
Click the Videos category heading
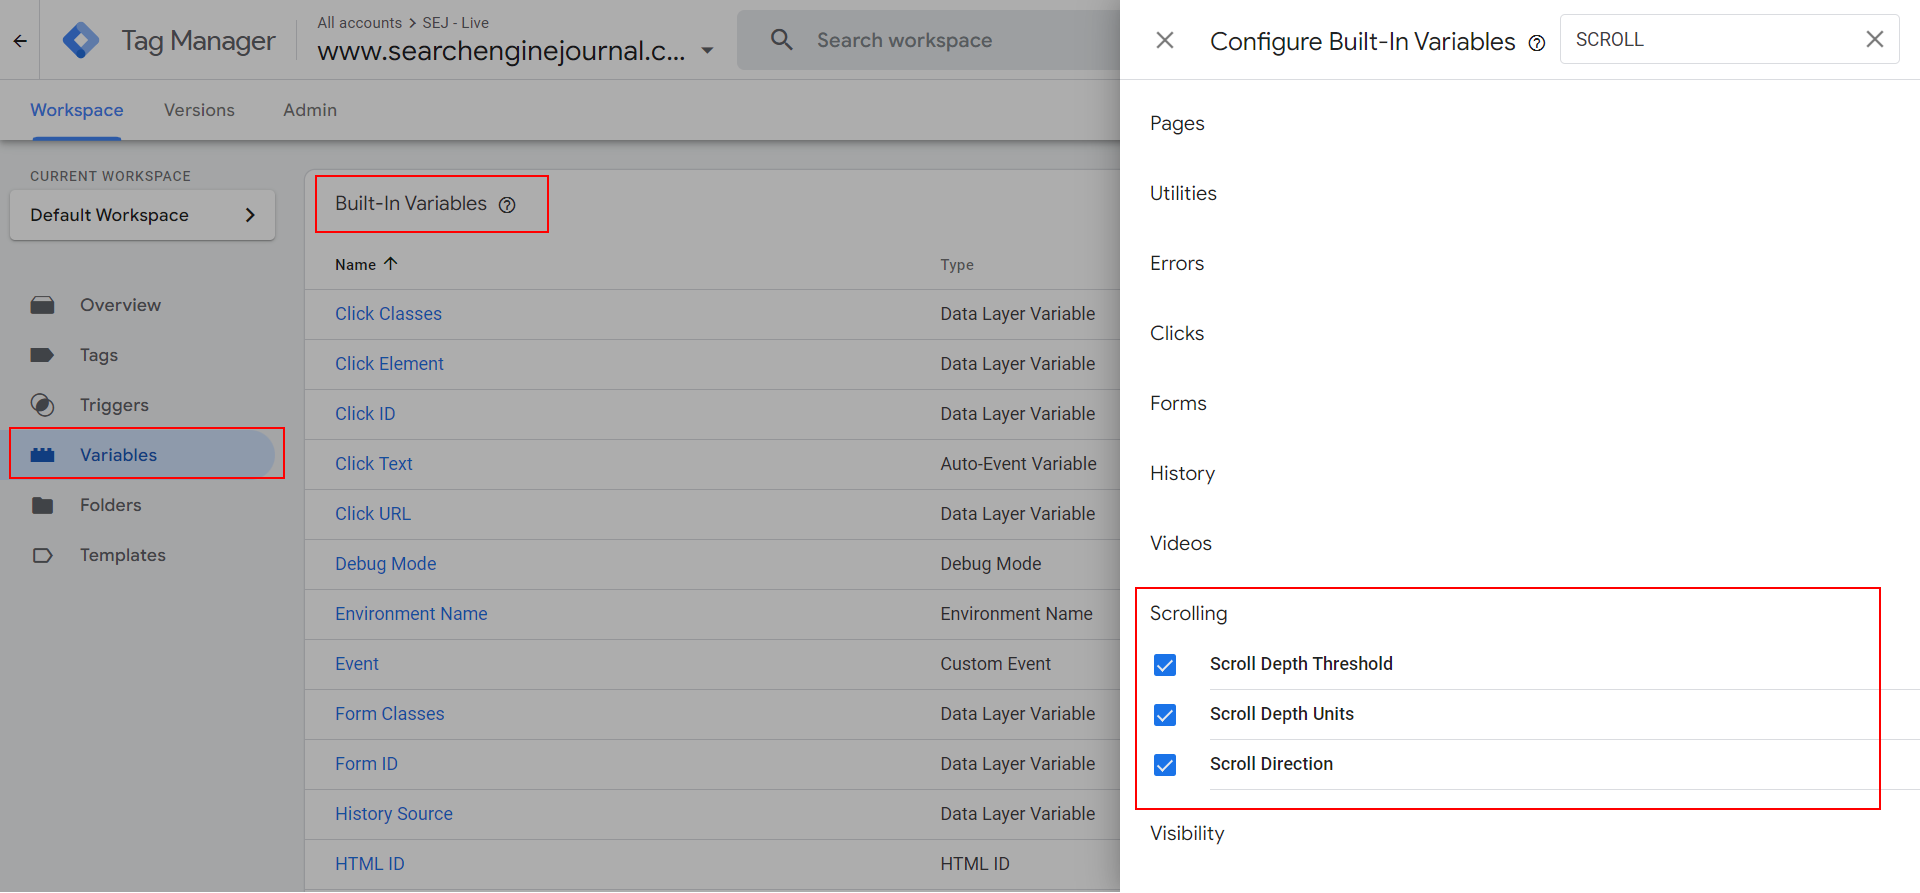[1181, 543]
